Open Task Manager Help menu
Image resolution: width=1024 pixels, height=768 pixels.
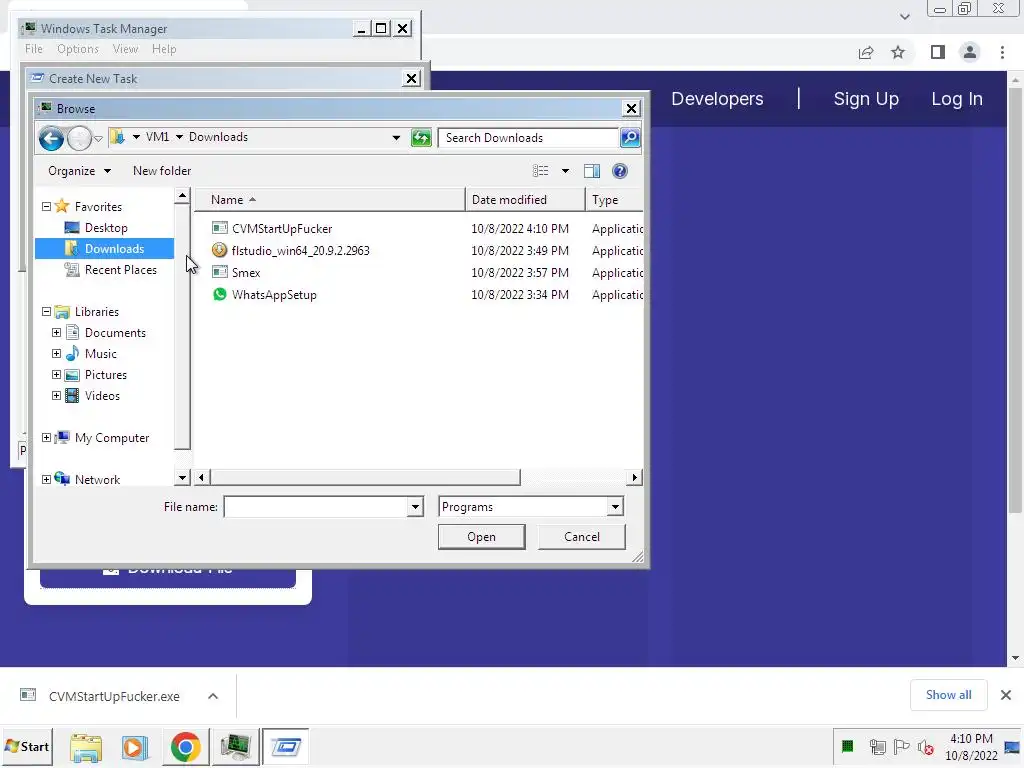[164, 49]
